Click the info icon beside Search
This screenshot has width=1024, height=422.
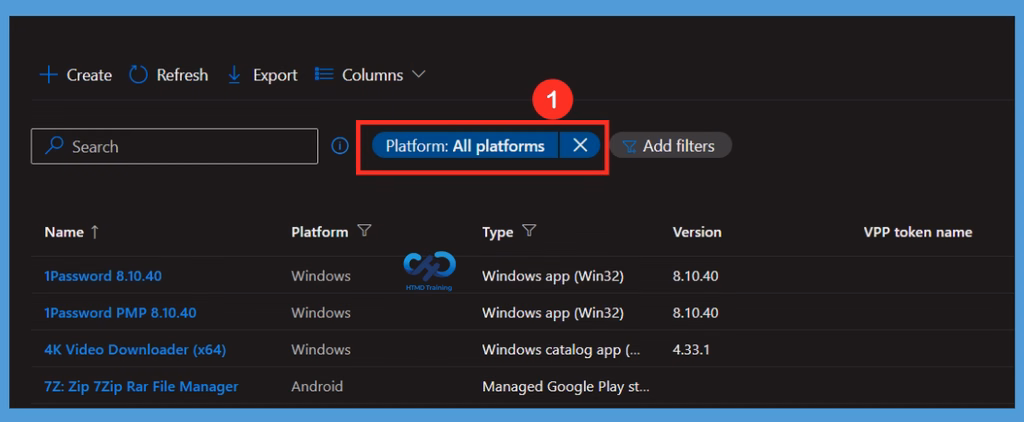[x=340, y=146]
